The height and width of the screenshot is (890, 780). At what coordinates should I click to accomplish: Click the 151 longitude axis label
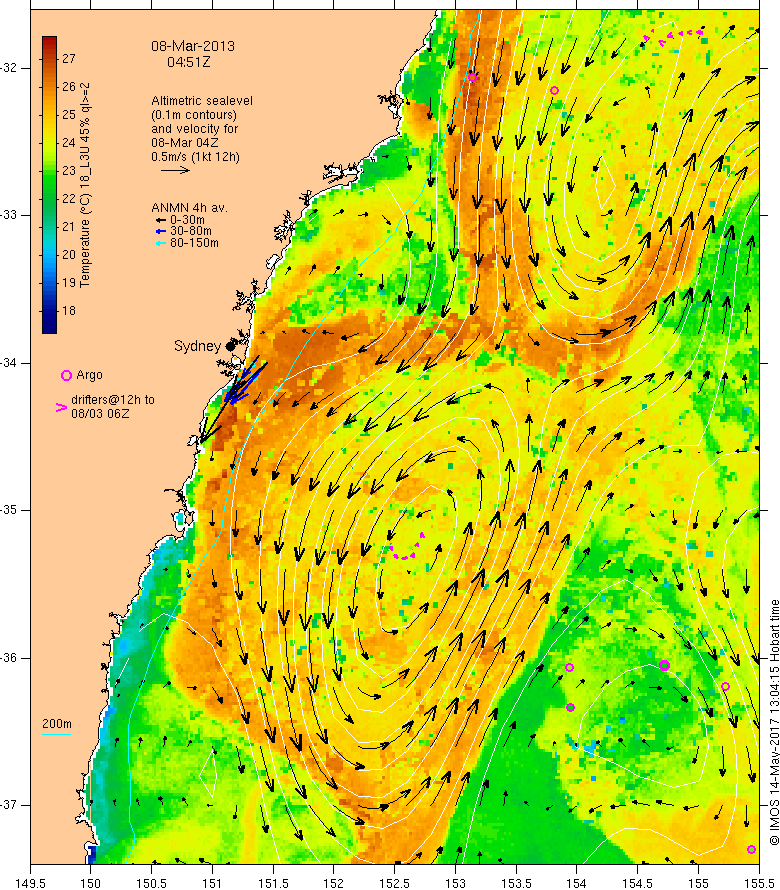[x=212, y=883]
